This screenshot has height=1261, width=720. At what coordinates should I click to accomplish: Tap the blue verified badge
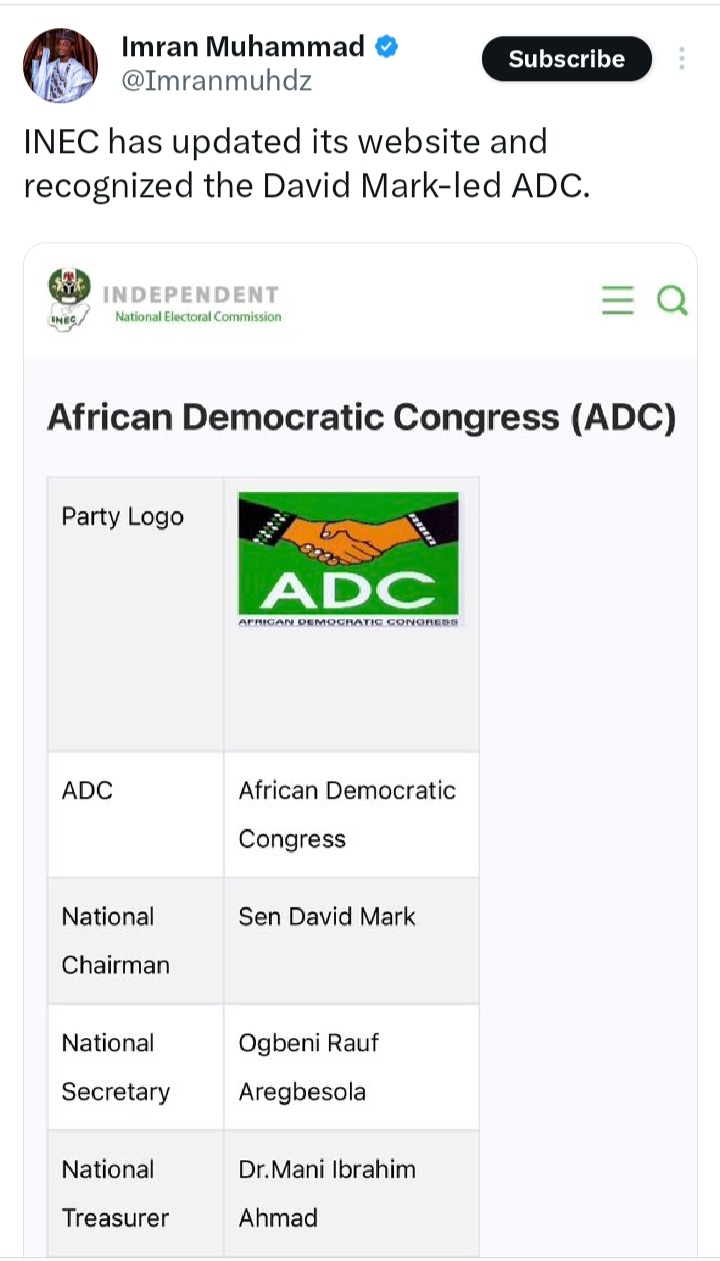(x=387, y=46)
